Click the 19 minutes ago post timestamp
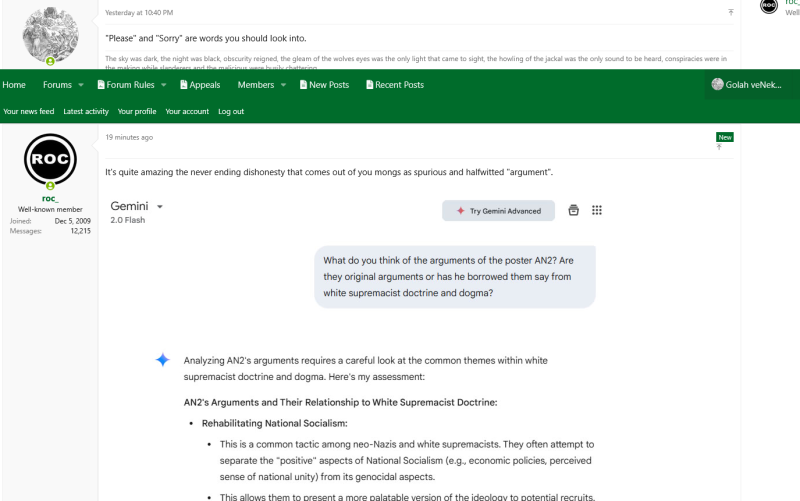This screenshot has width=800, height=501. pos(129,137)
